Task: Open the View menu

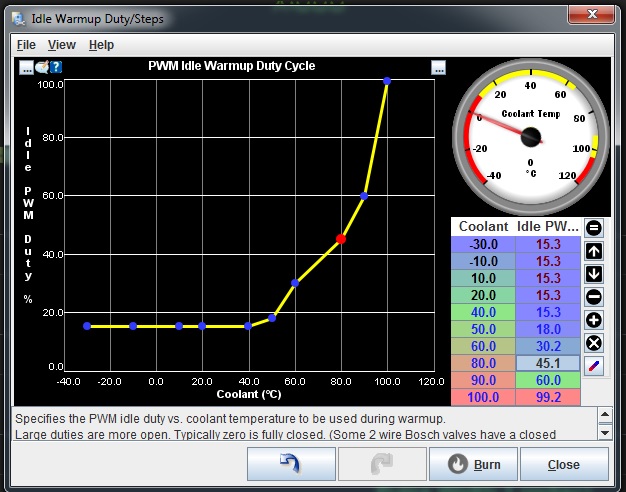Action: coord(62,45)
